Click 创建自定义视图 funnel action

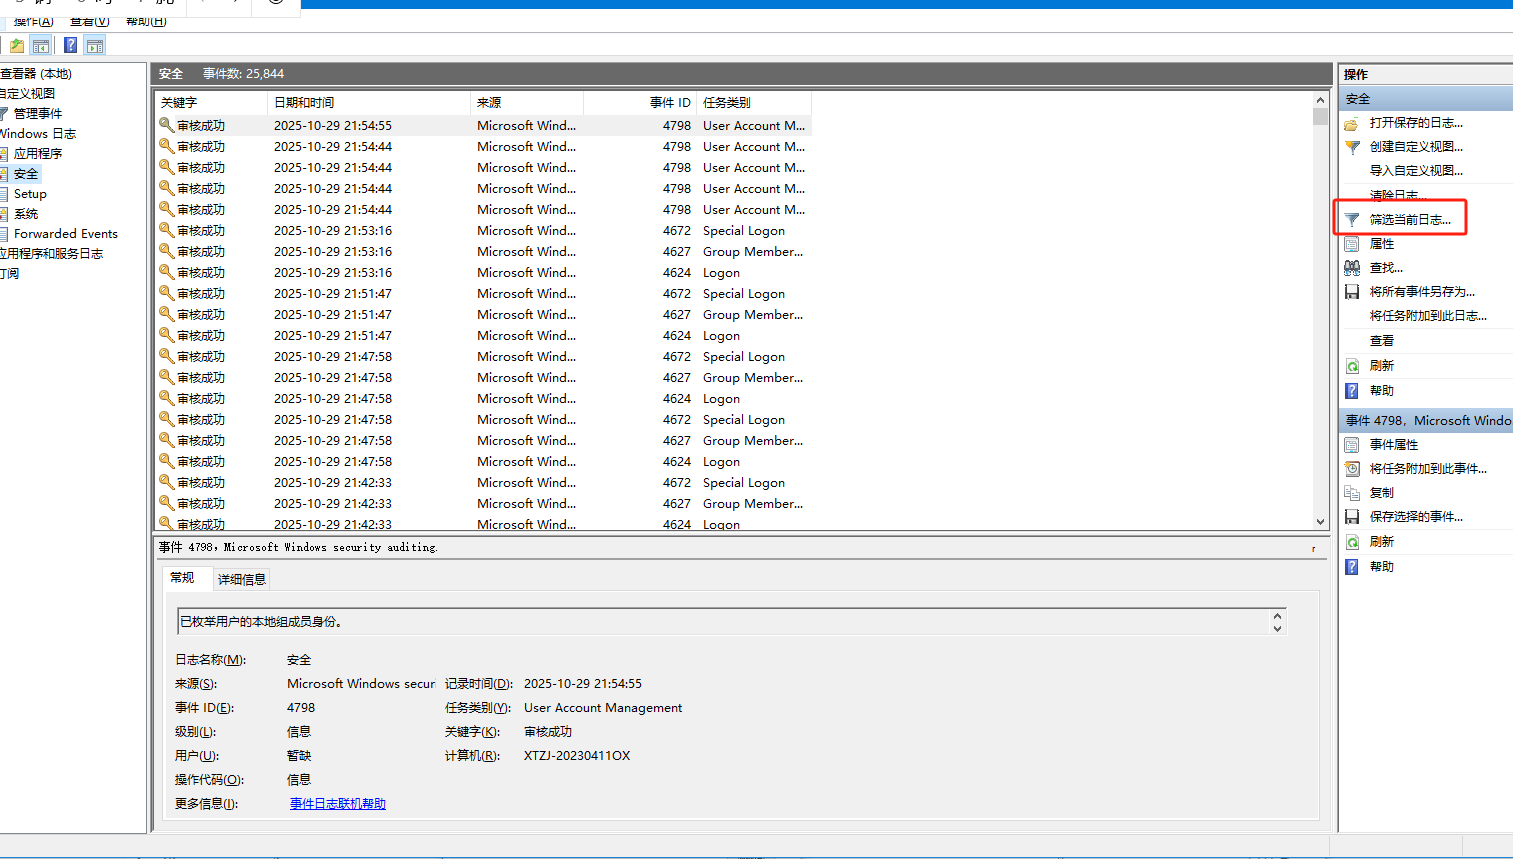point(1415,147)
